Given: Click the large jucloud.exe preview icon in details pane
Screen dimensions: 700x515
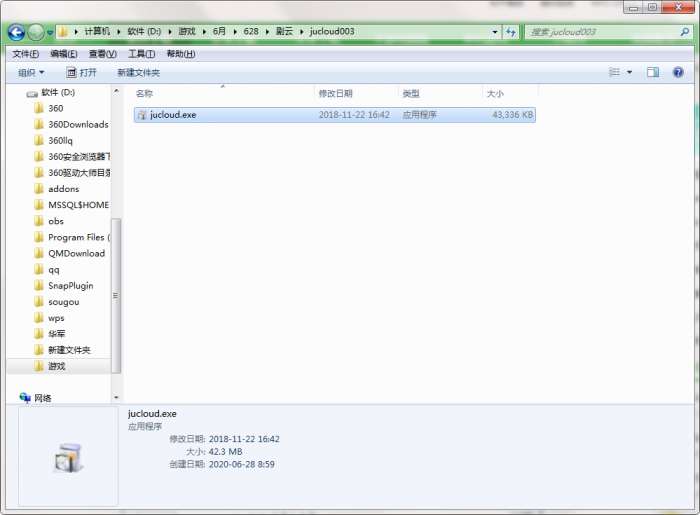Looking at the screenshot, I should pyautogui.click(x=68, y=457).
